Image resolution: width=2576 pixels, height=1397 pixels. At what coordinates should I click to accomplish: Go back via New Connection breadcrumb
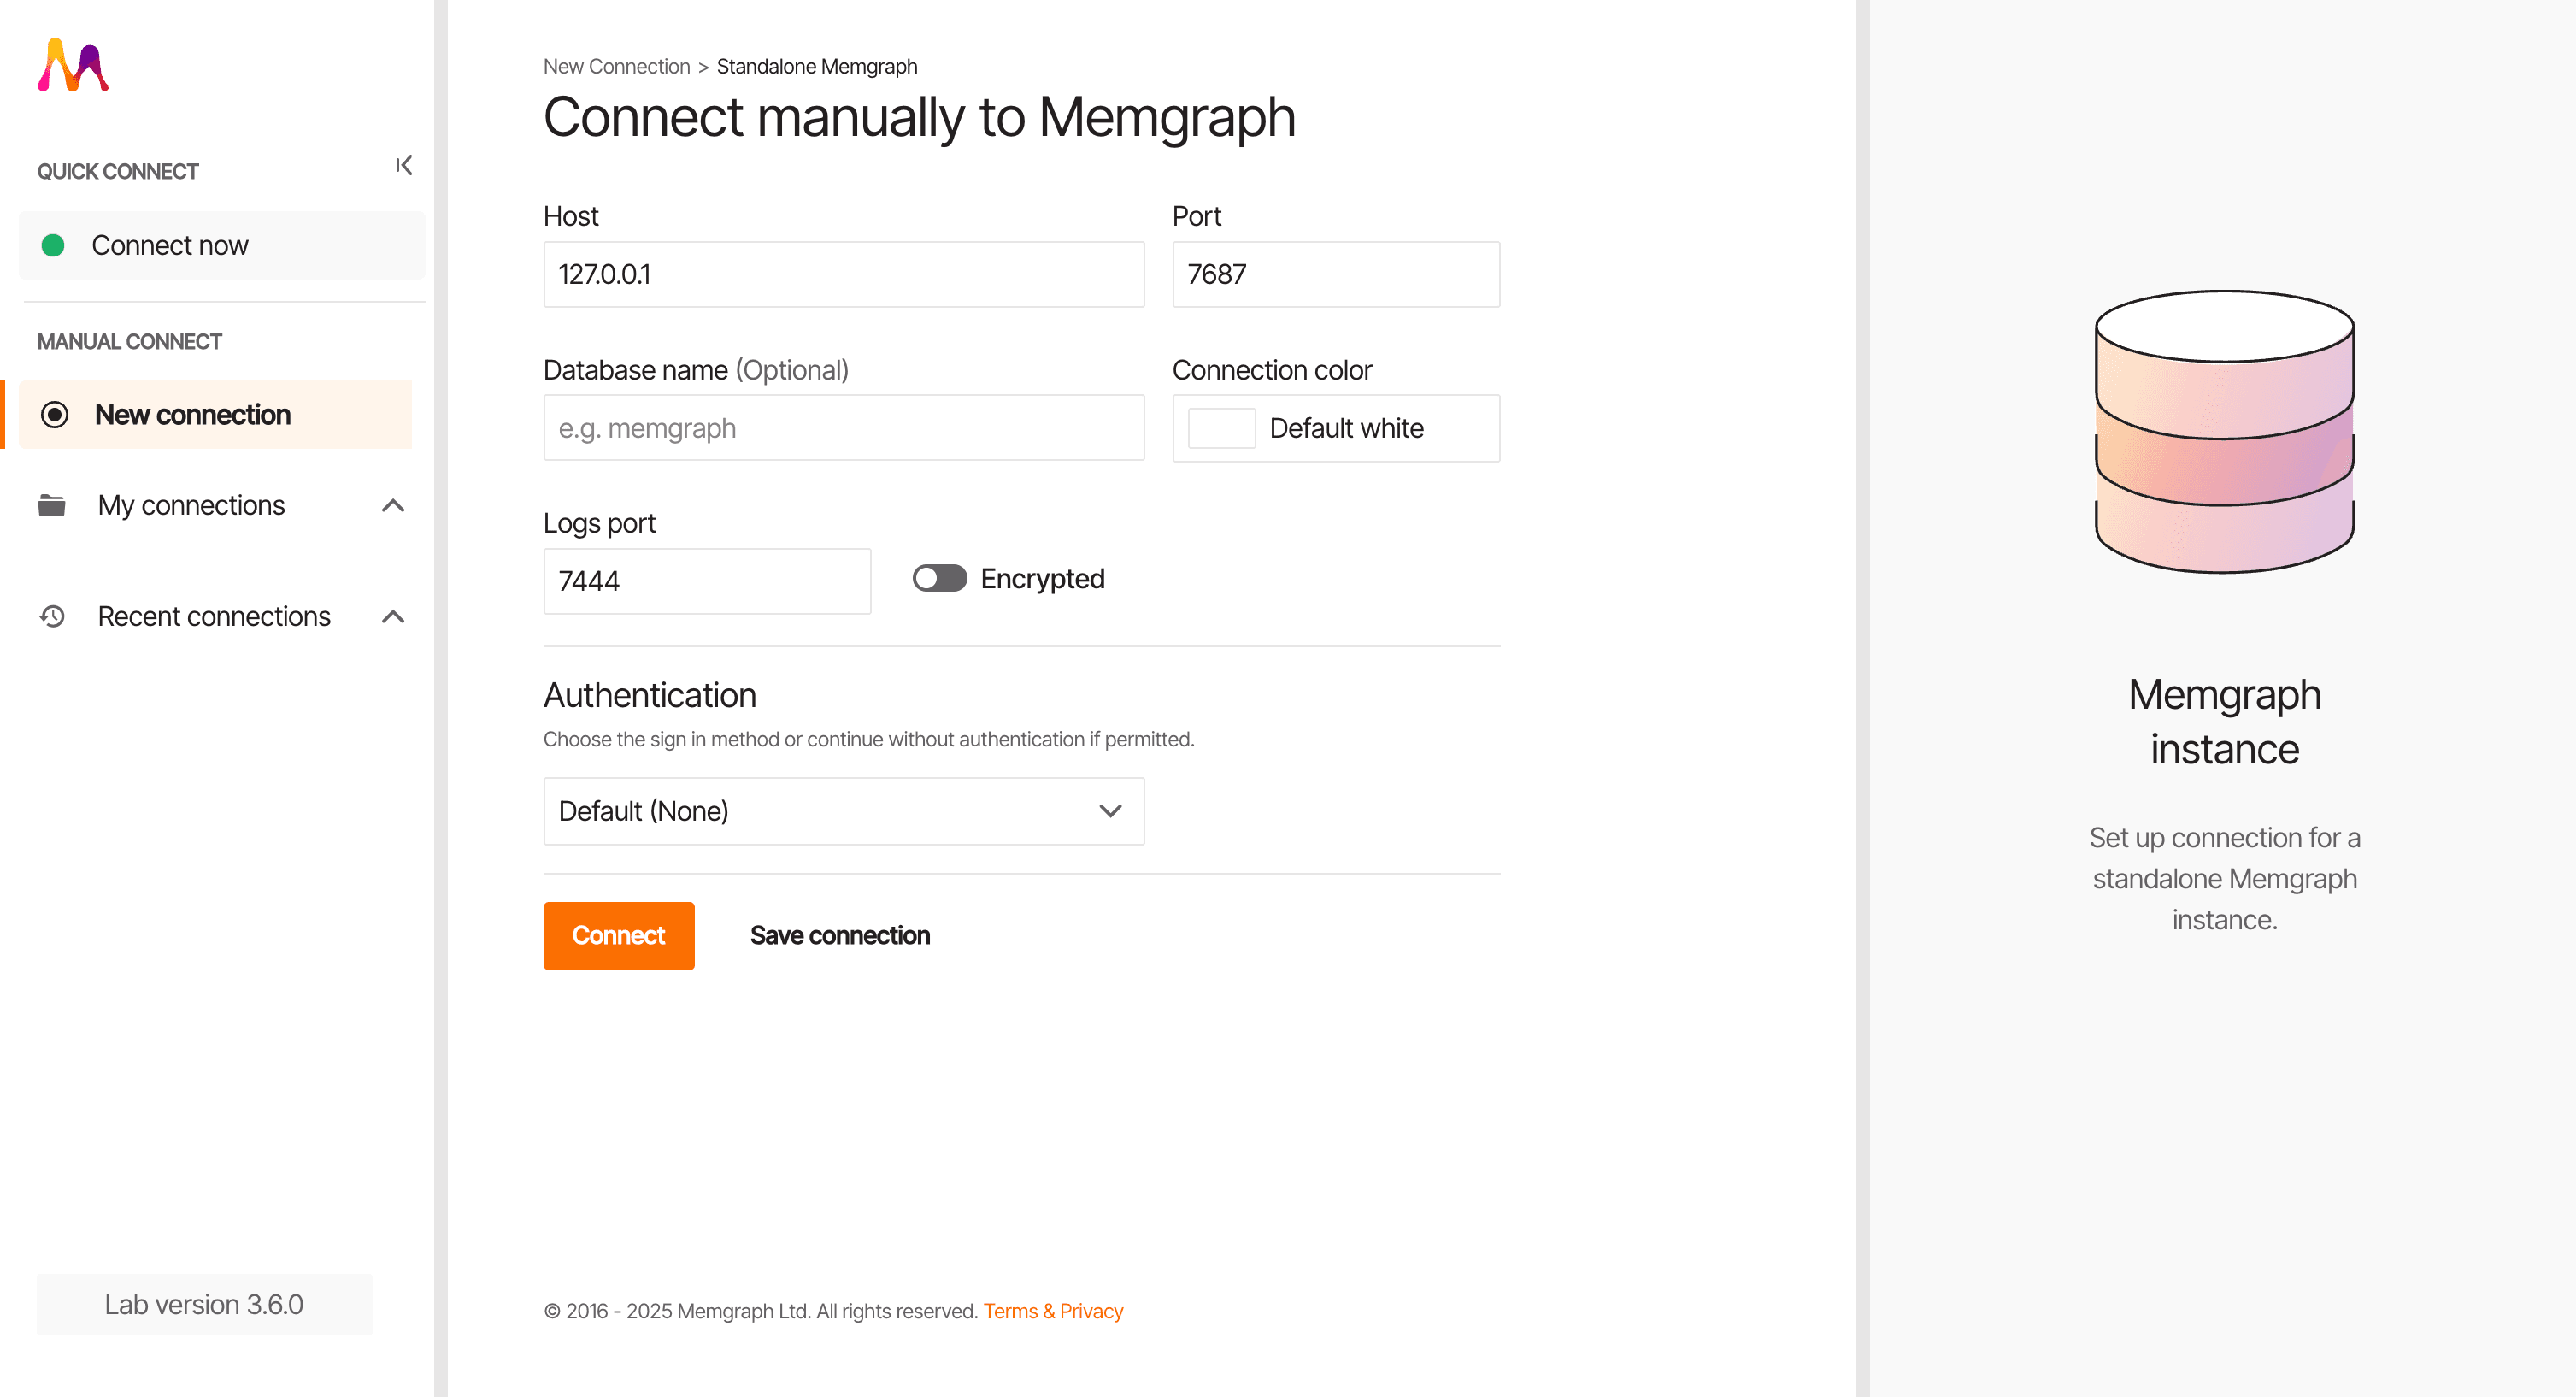click(x=616, y=66)
